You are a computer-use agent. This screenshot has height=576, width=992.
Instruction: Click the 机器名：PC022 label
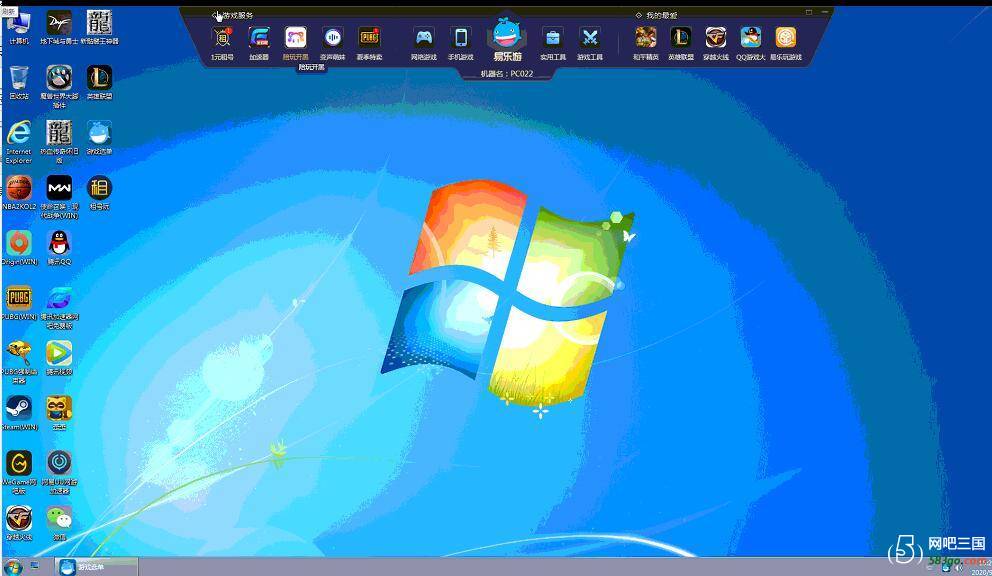click(x=507, y=73)
